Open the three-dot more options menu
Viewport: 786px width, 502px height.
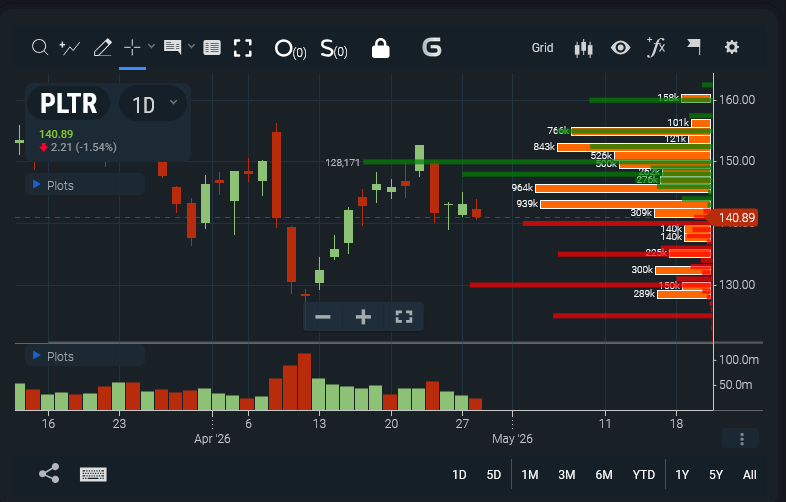(742, 439)
